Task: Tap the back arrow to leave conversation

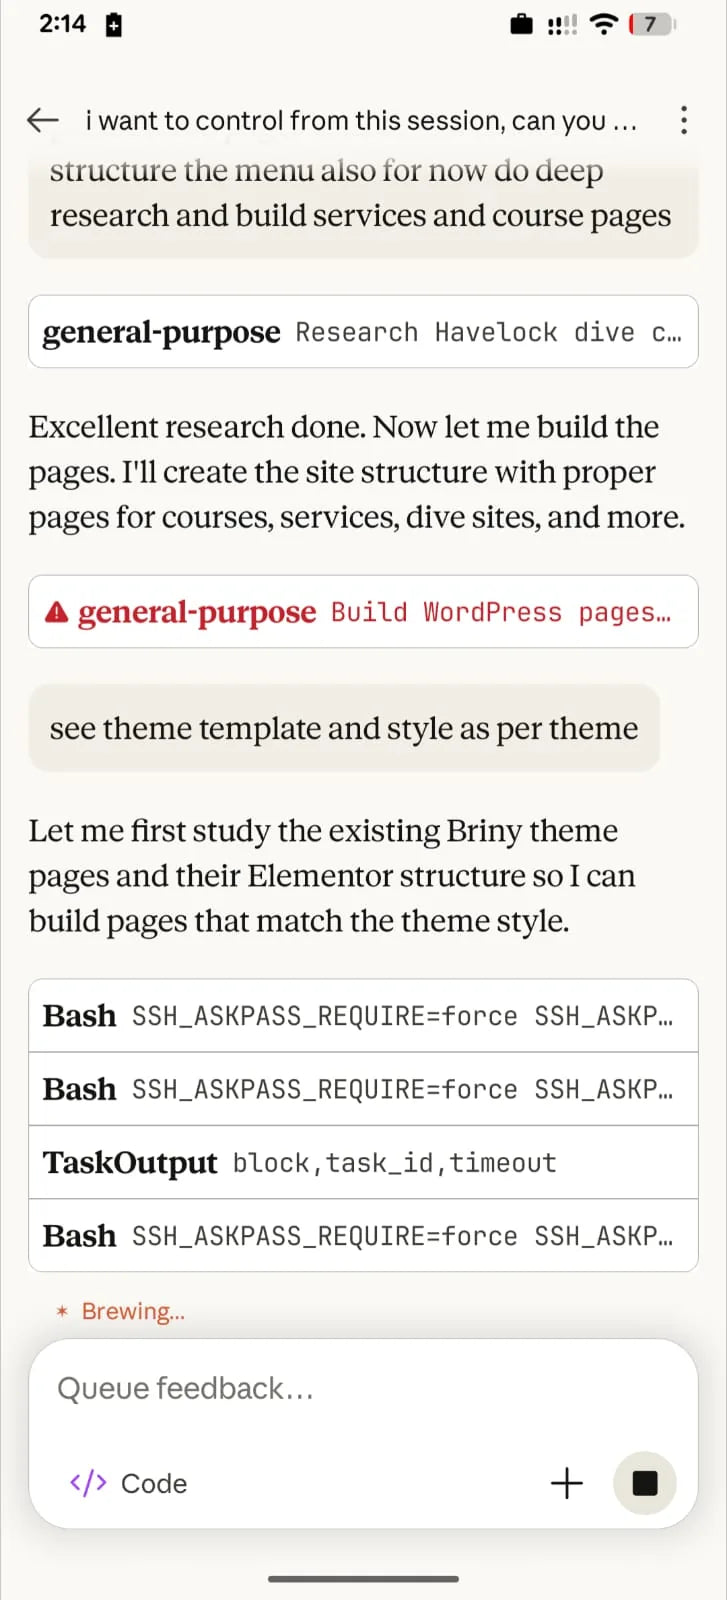Action: [42, 120]
